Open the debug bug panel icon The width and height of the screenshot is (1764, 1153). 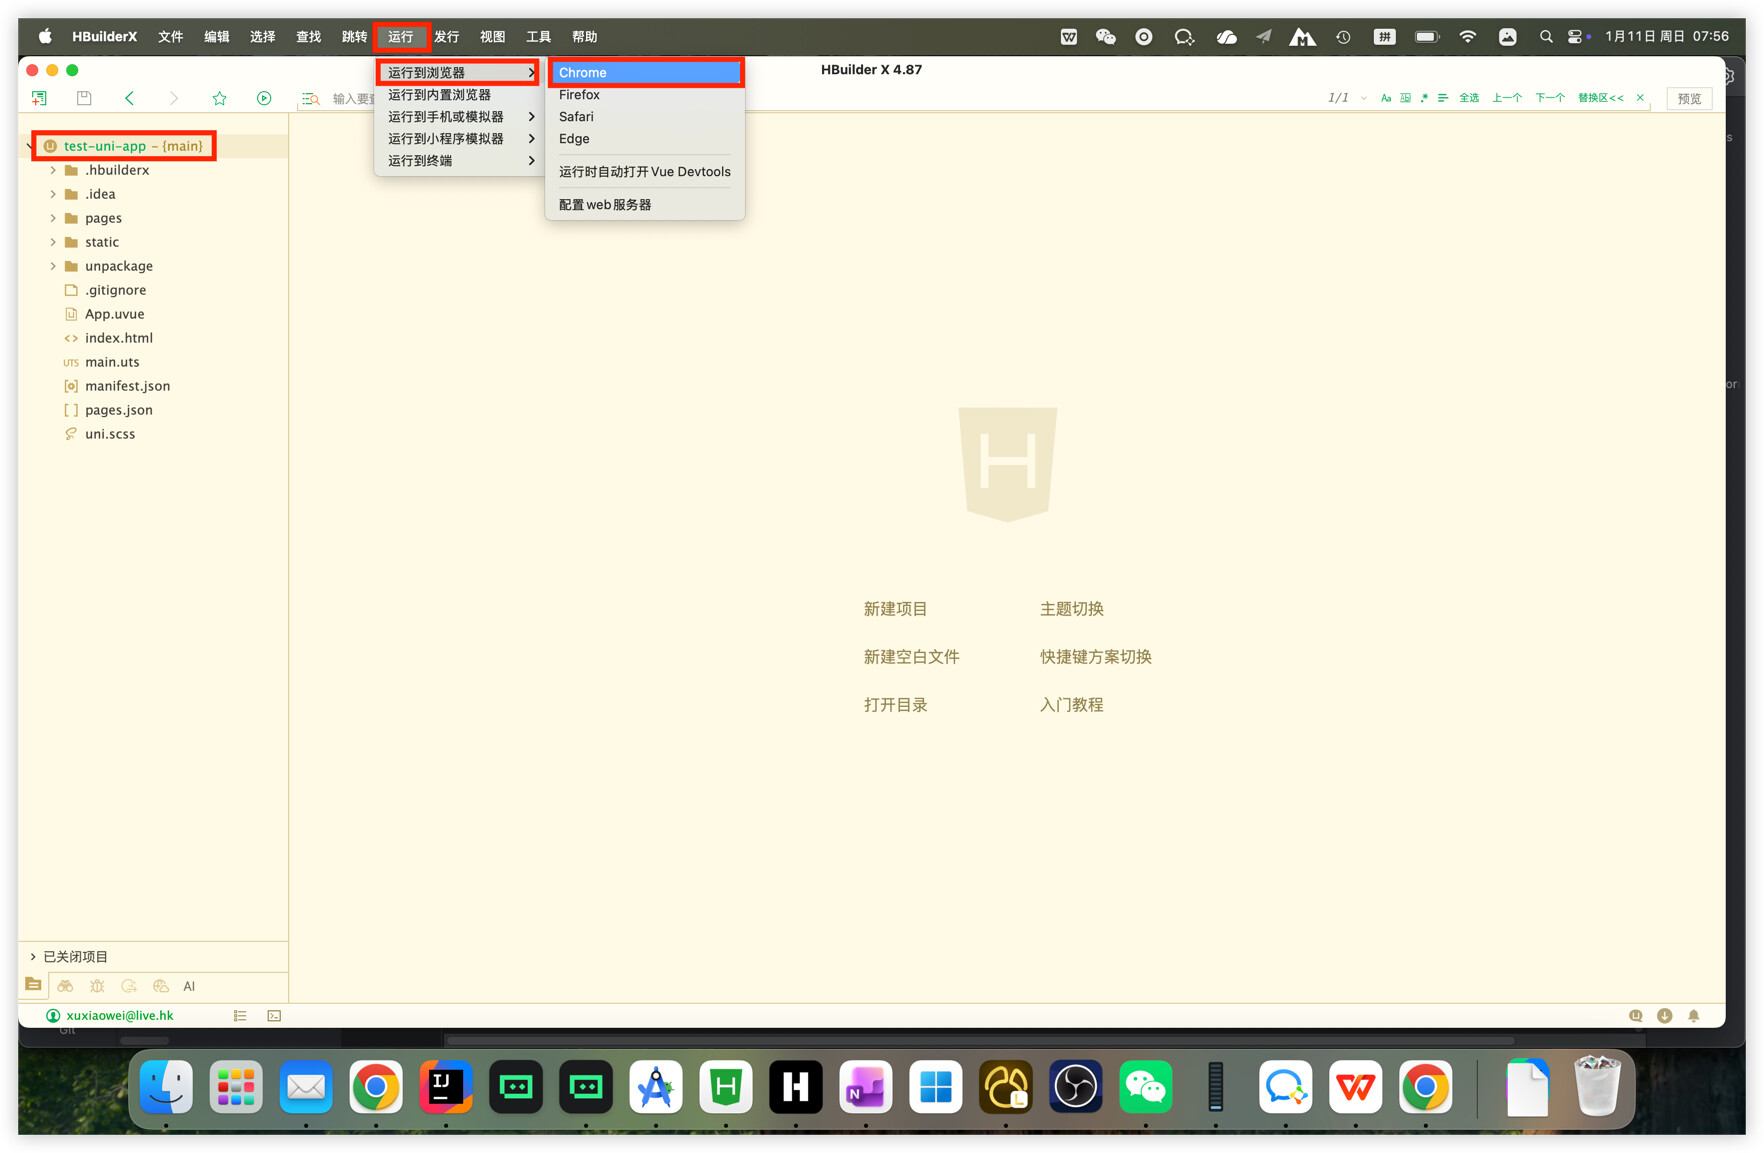pos(97,986)
